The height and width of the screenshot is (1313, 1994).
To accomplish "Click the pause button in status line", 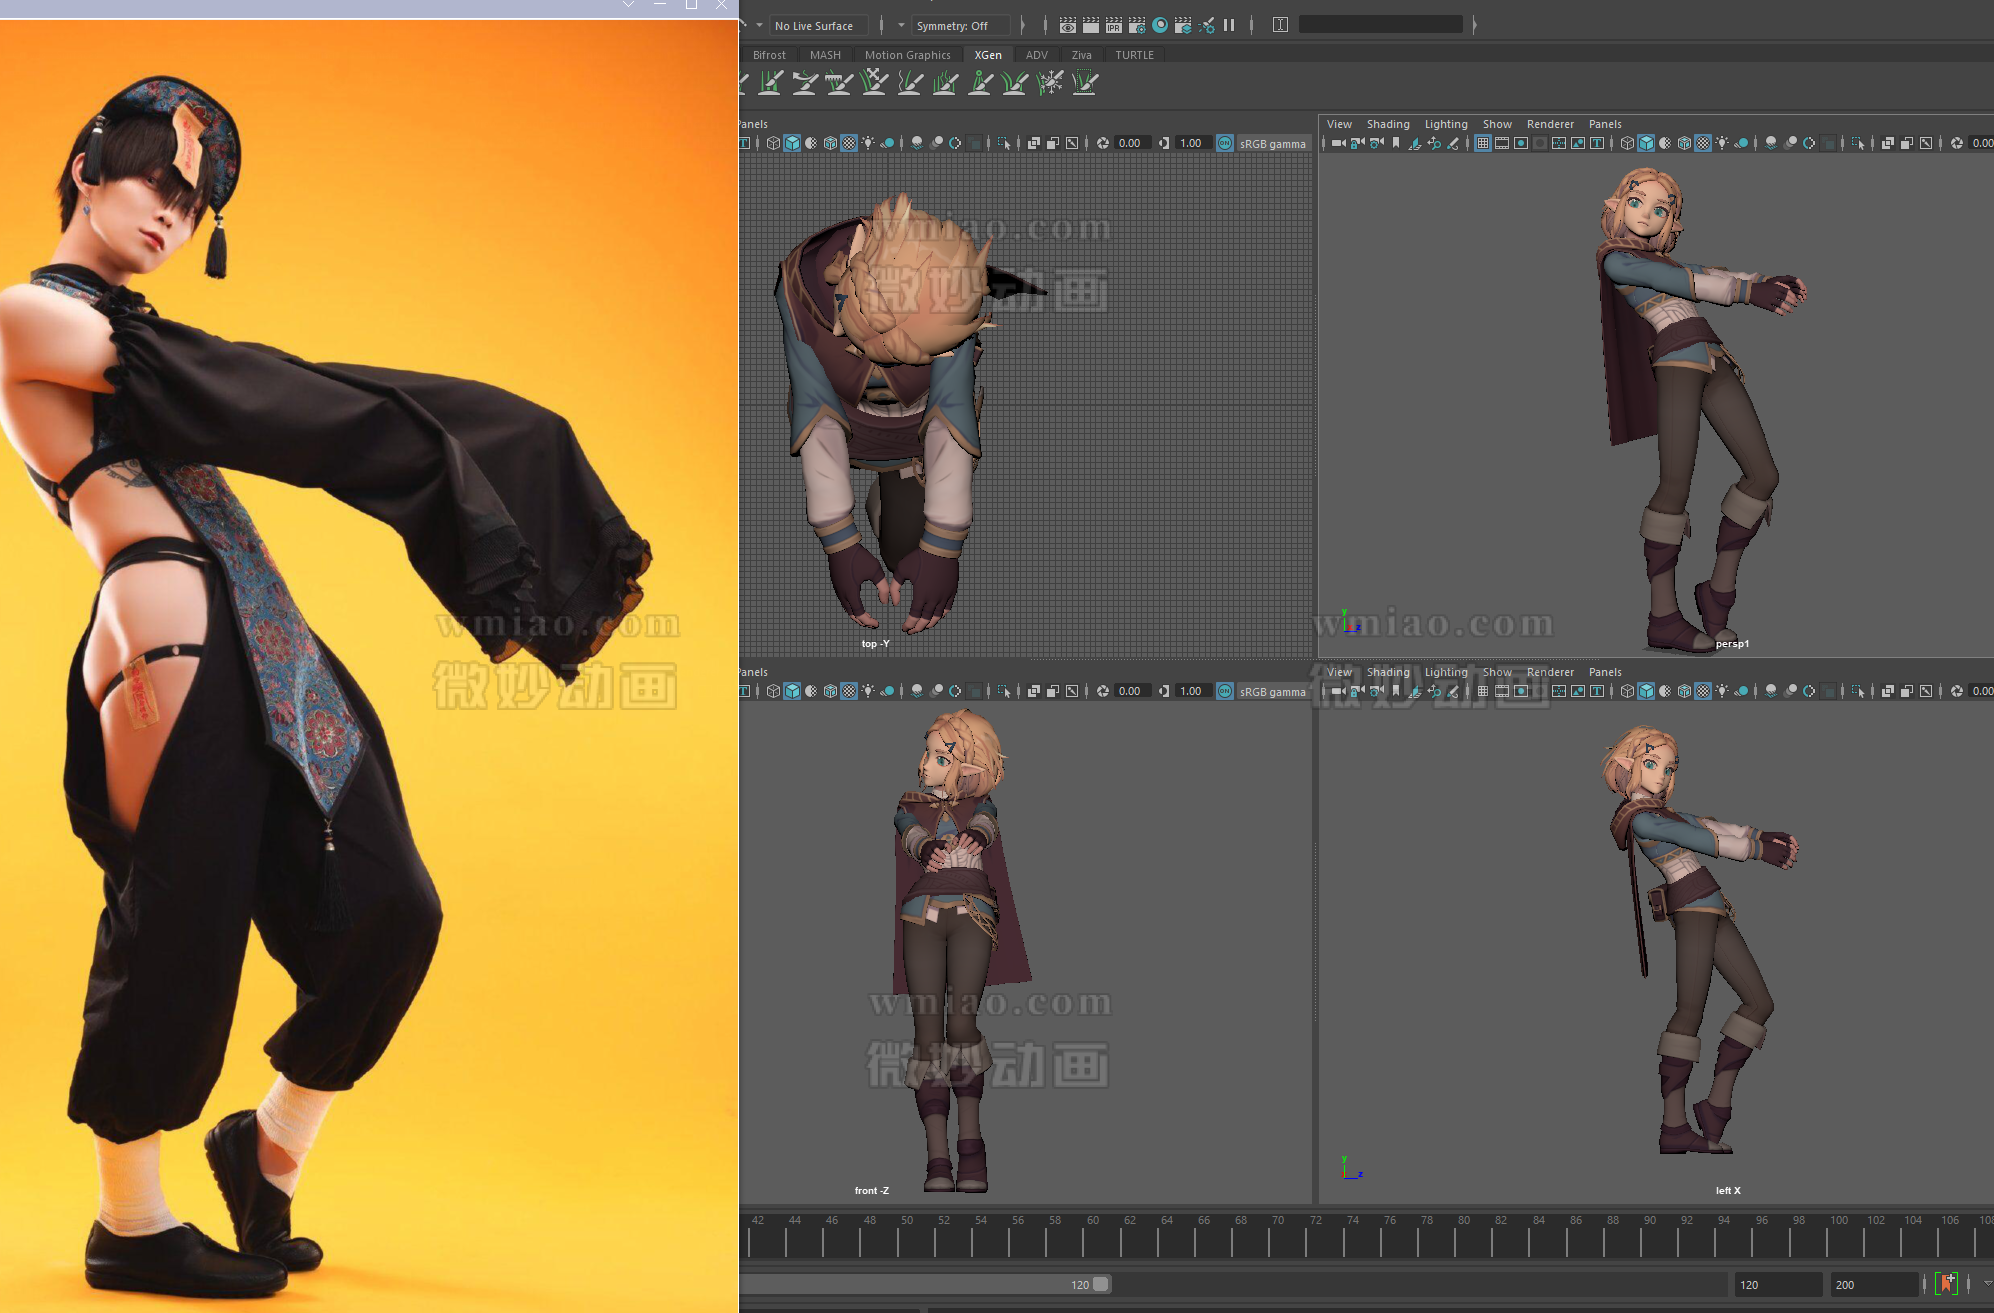I will click(1229, 25).
